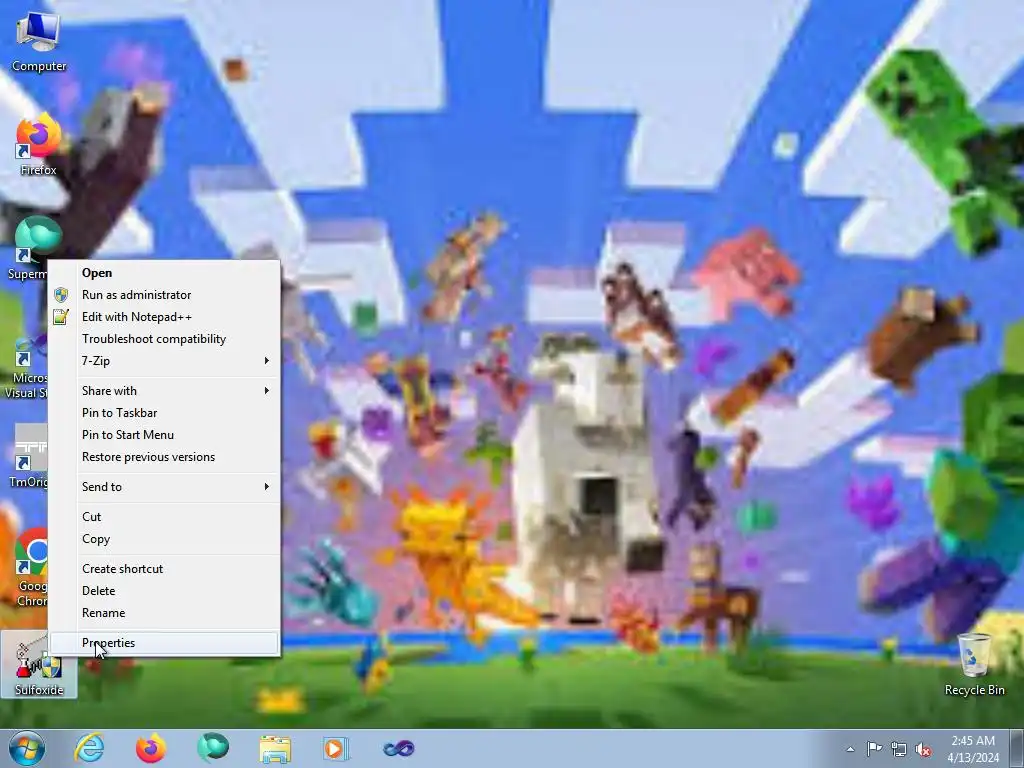Screen dimensions: 1024x768
Task: Select the Microsoft Visual Studio desktop shortcut
Action: point(26,366)
